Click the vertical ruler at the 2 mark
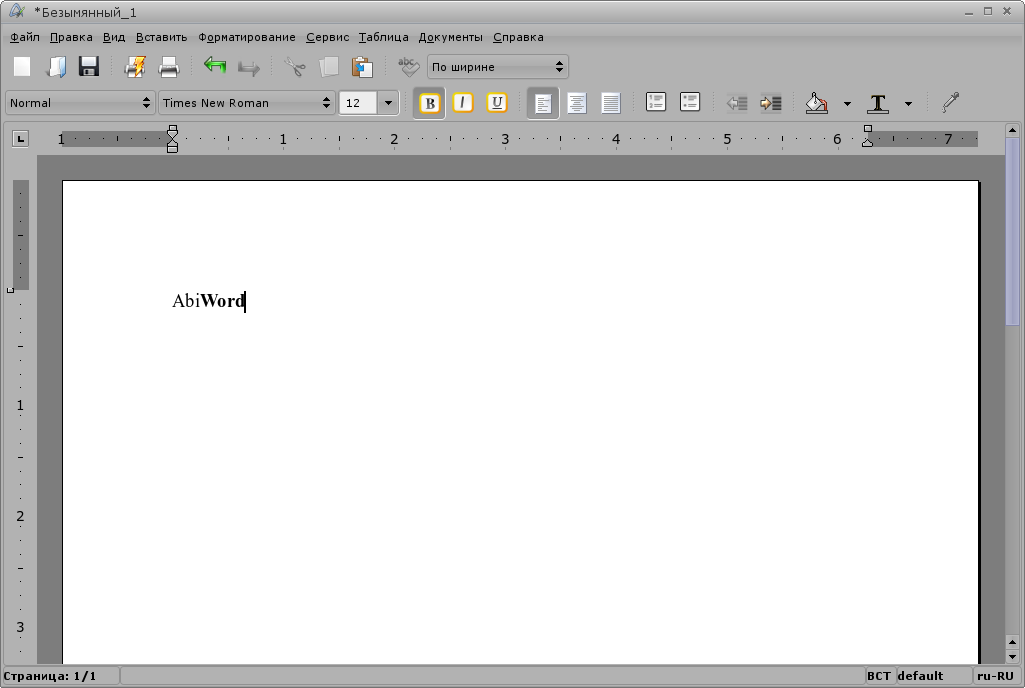This screenshot has width=1025, height=688. click(x=20, y=516)
